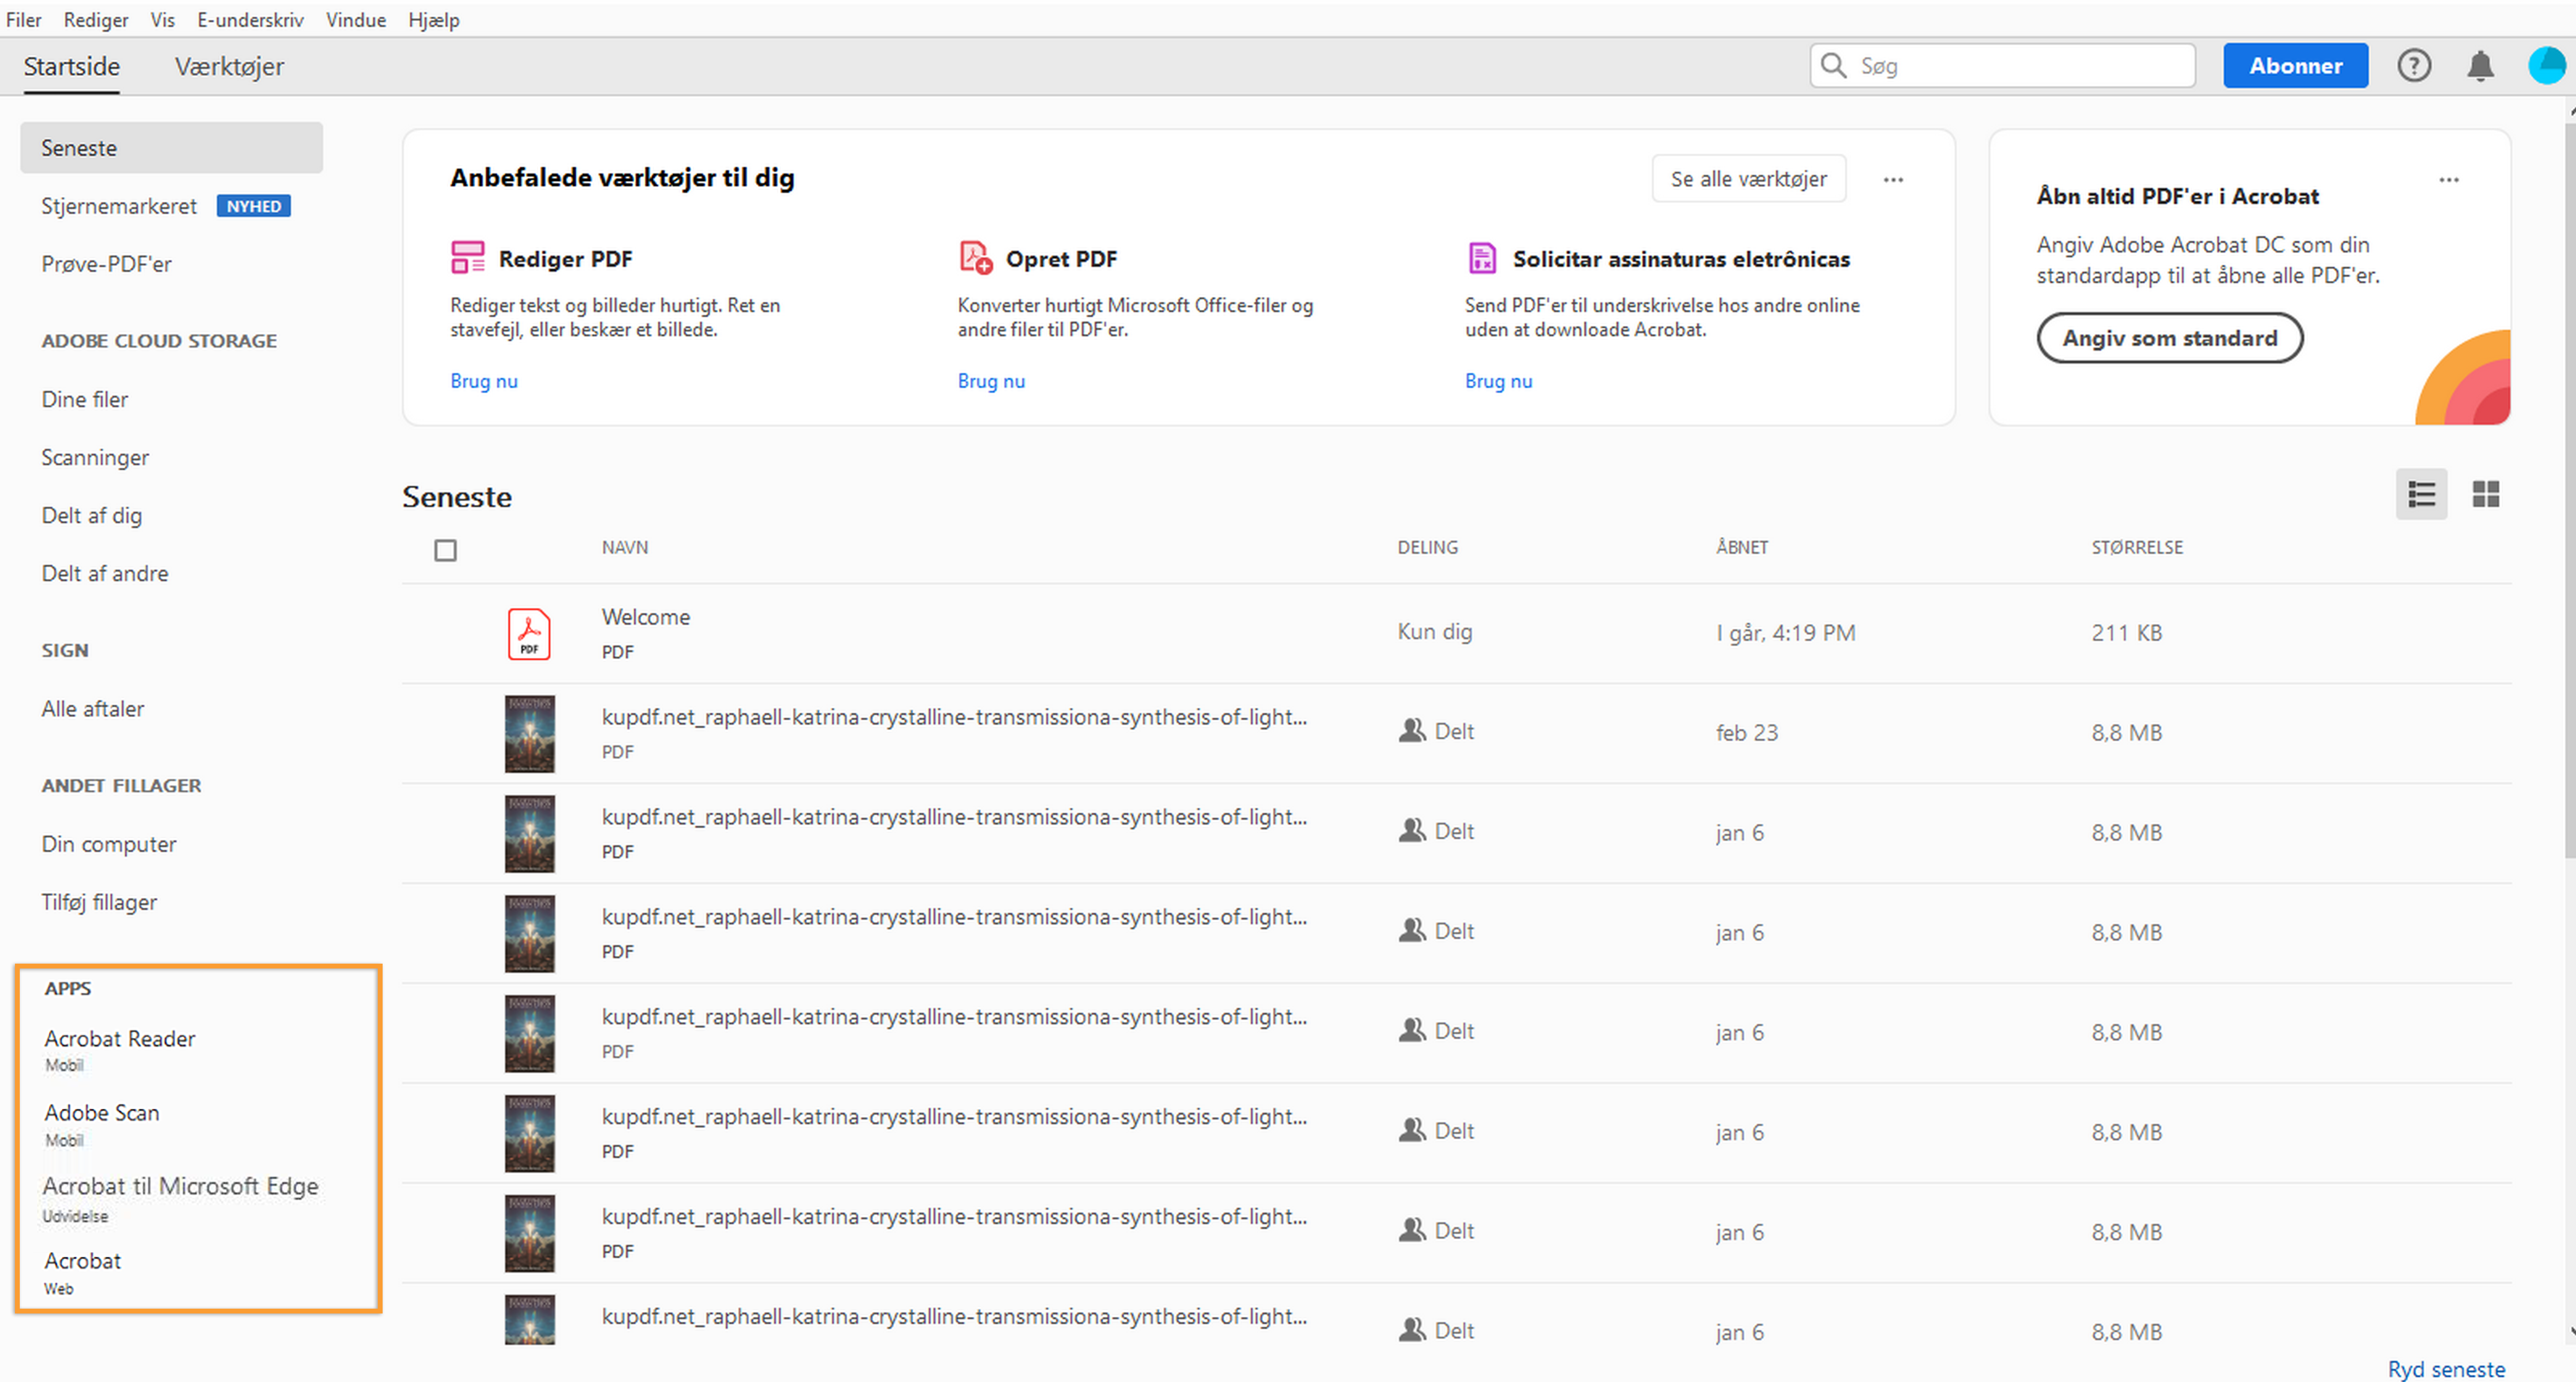The height and width of the screenshot is (1382, 2576).
Task: Click the blue Abonner button
Action: point(2295,66)
